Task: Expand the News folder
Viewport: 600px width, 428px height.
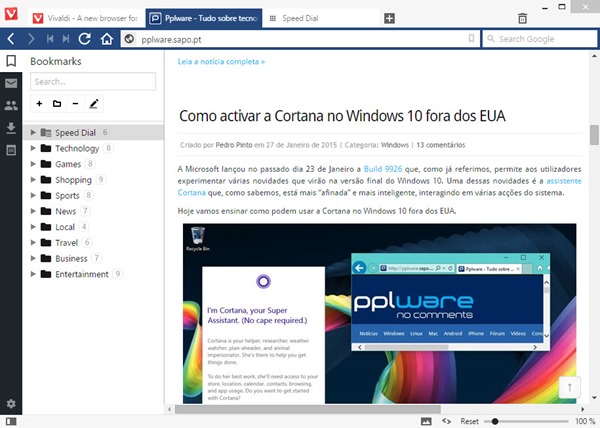Action: 33,211
